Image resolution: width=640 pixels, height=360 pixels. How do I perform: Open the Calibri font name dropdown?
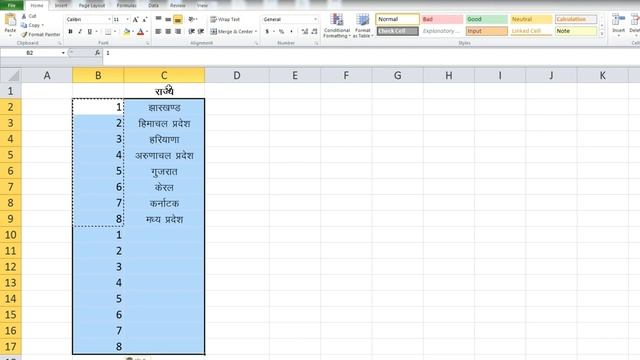109,19
